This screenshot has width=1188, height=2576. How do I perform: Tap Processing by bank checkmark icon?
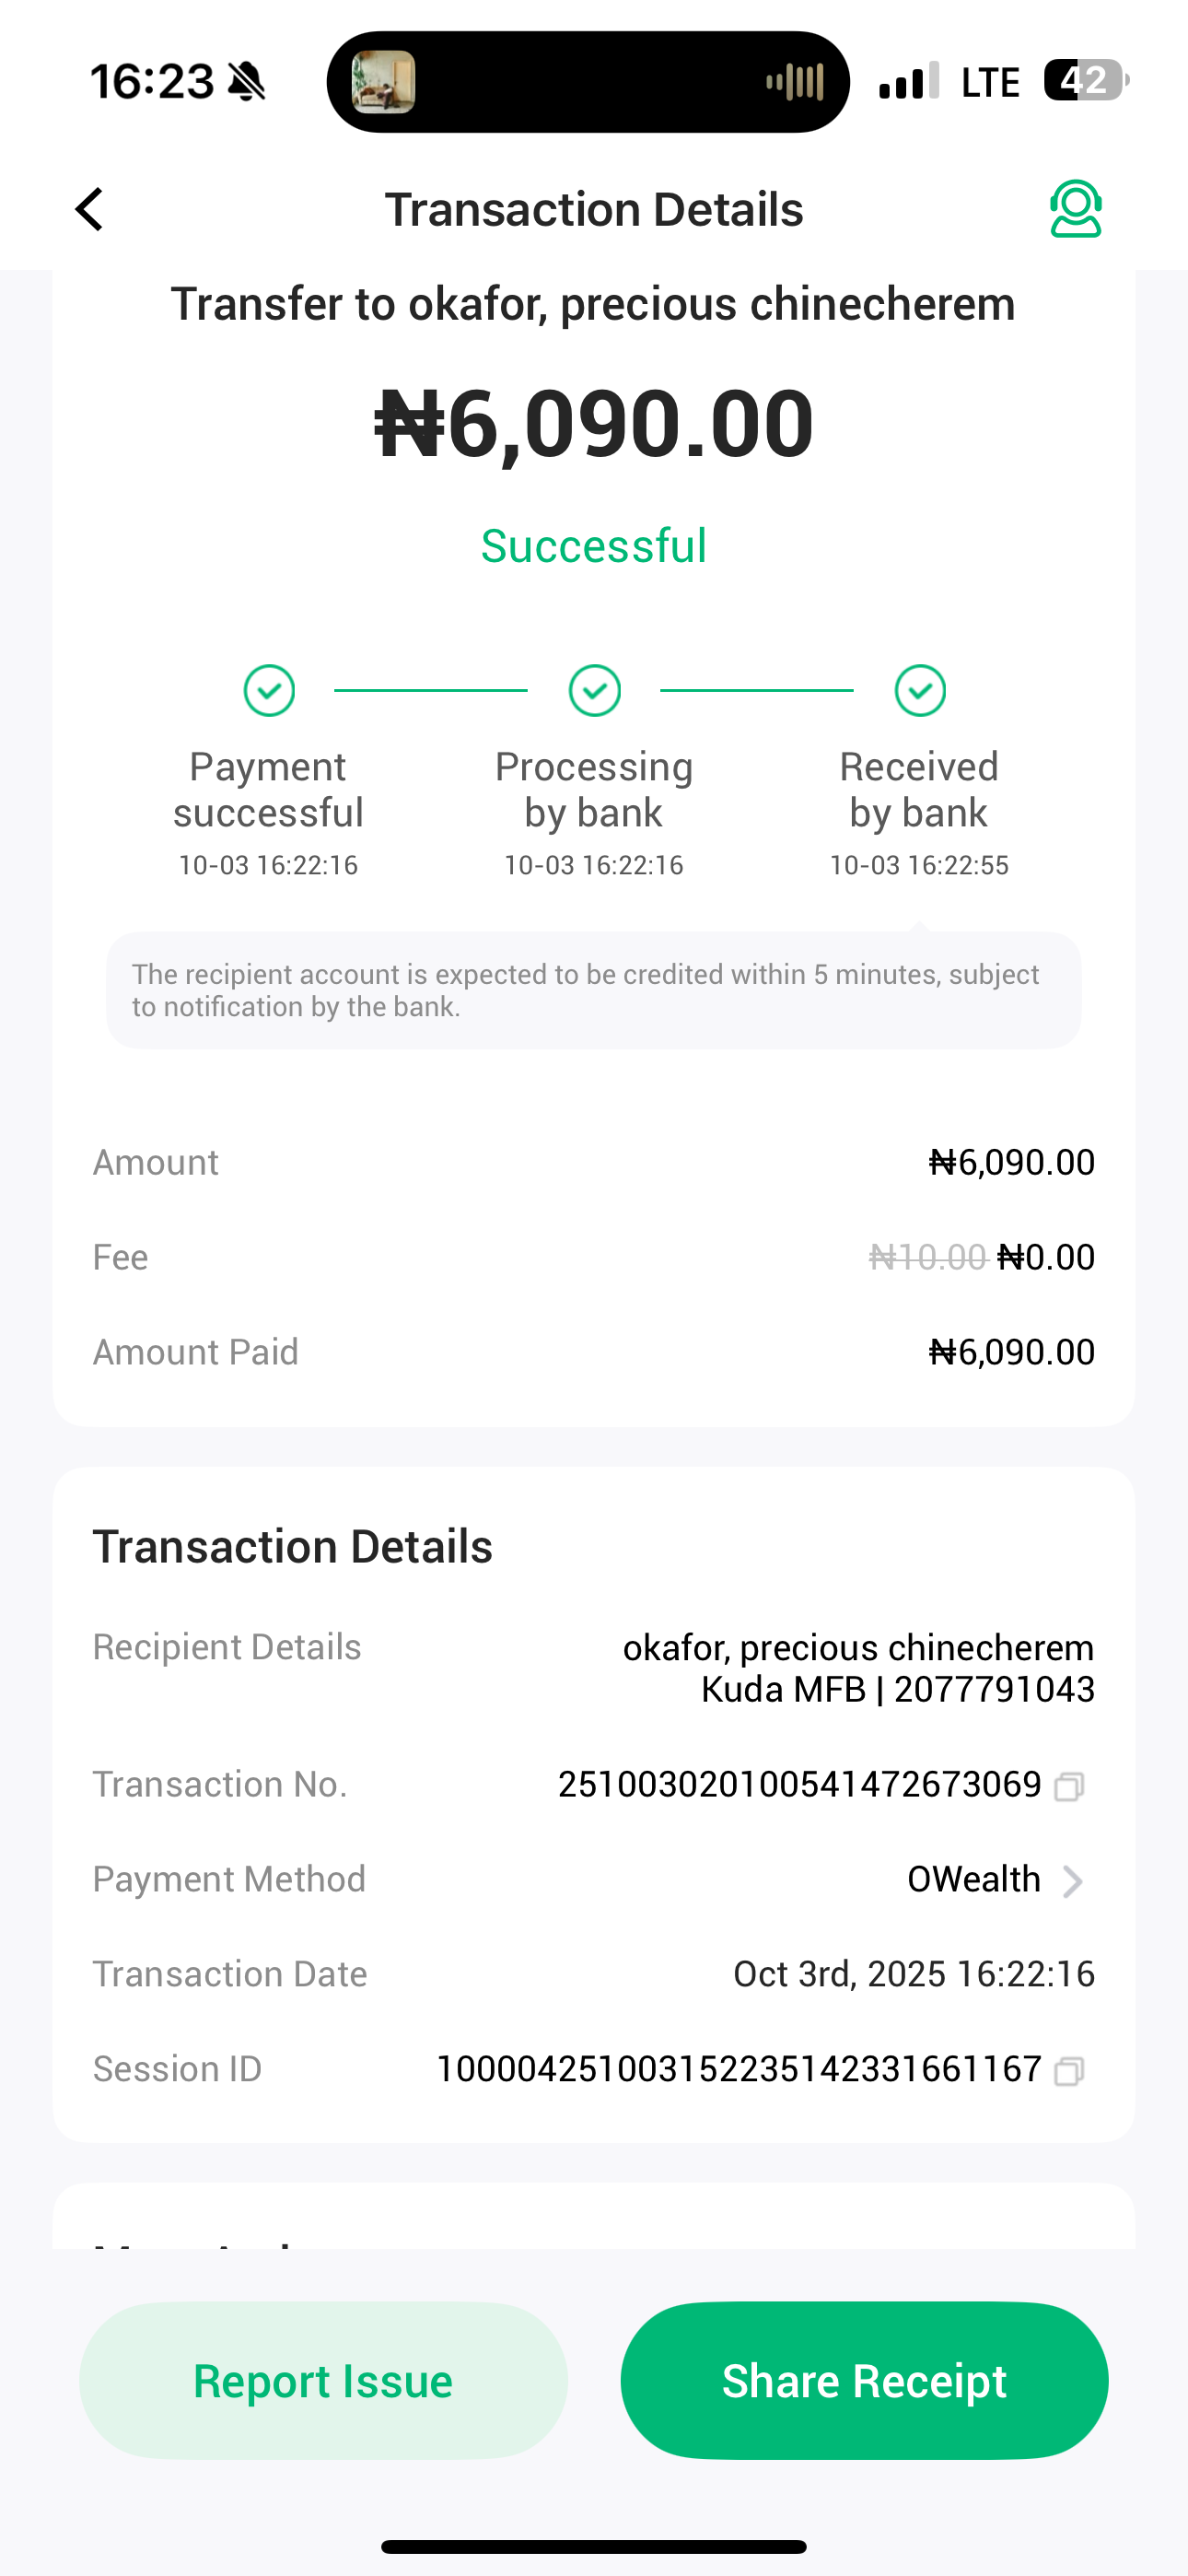pyautogui.click(x=595, y=691)
